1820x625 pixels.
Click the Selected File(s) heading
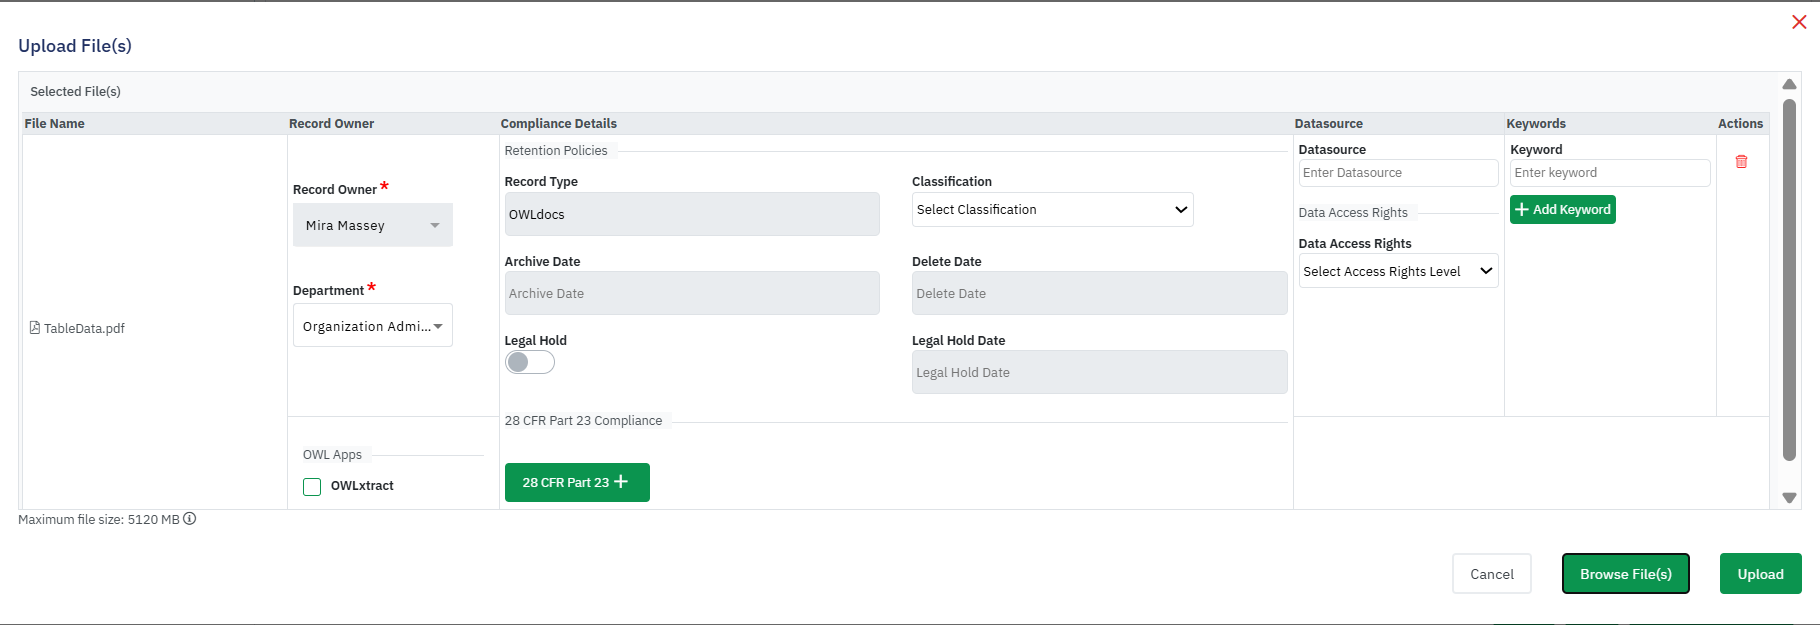(x=75, y=92)
